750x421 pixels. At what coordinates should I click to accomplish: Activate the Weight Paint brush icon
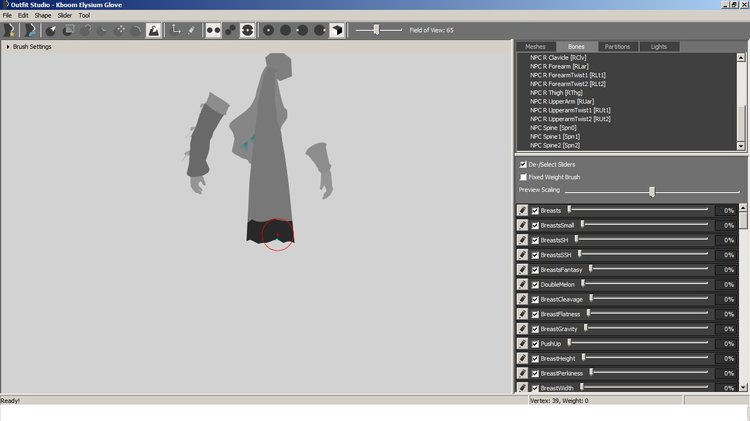(x=154, y=30)
